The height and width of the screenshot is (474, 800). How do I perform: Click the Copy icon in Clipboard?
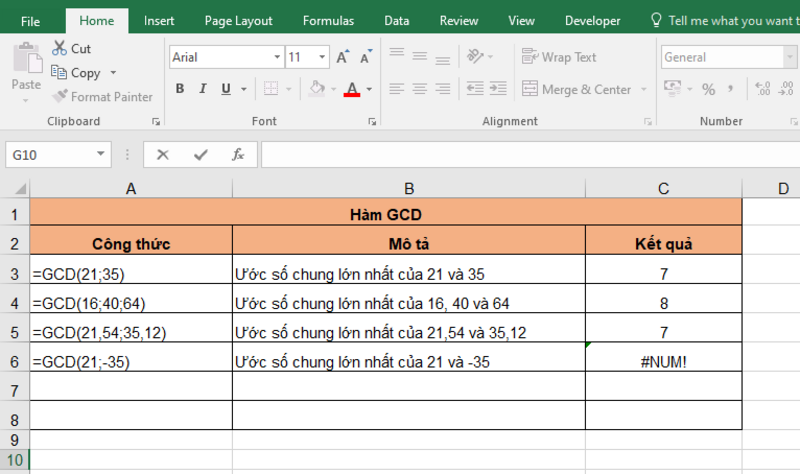pyautogui.click(x=59, y=72)
